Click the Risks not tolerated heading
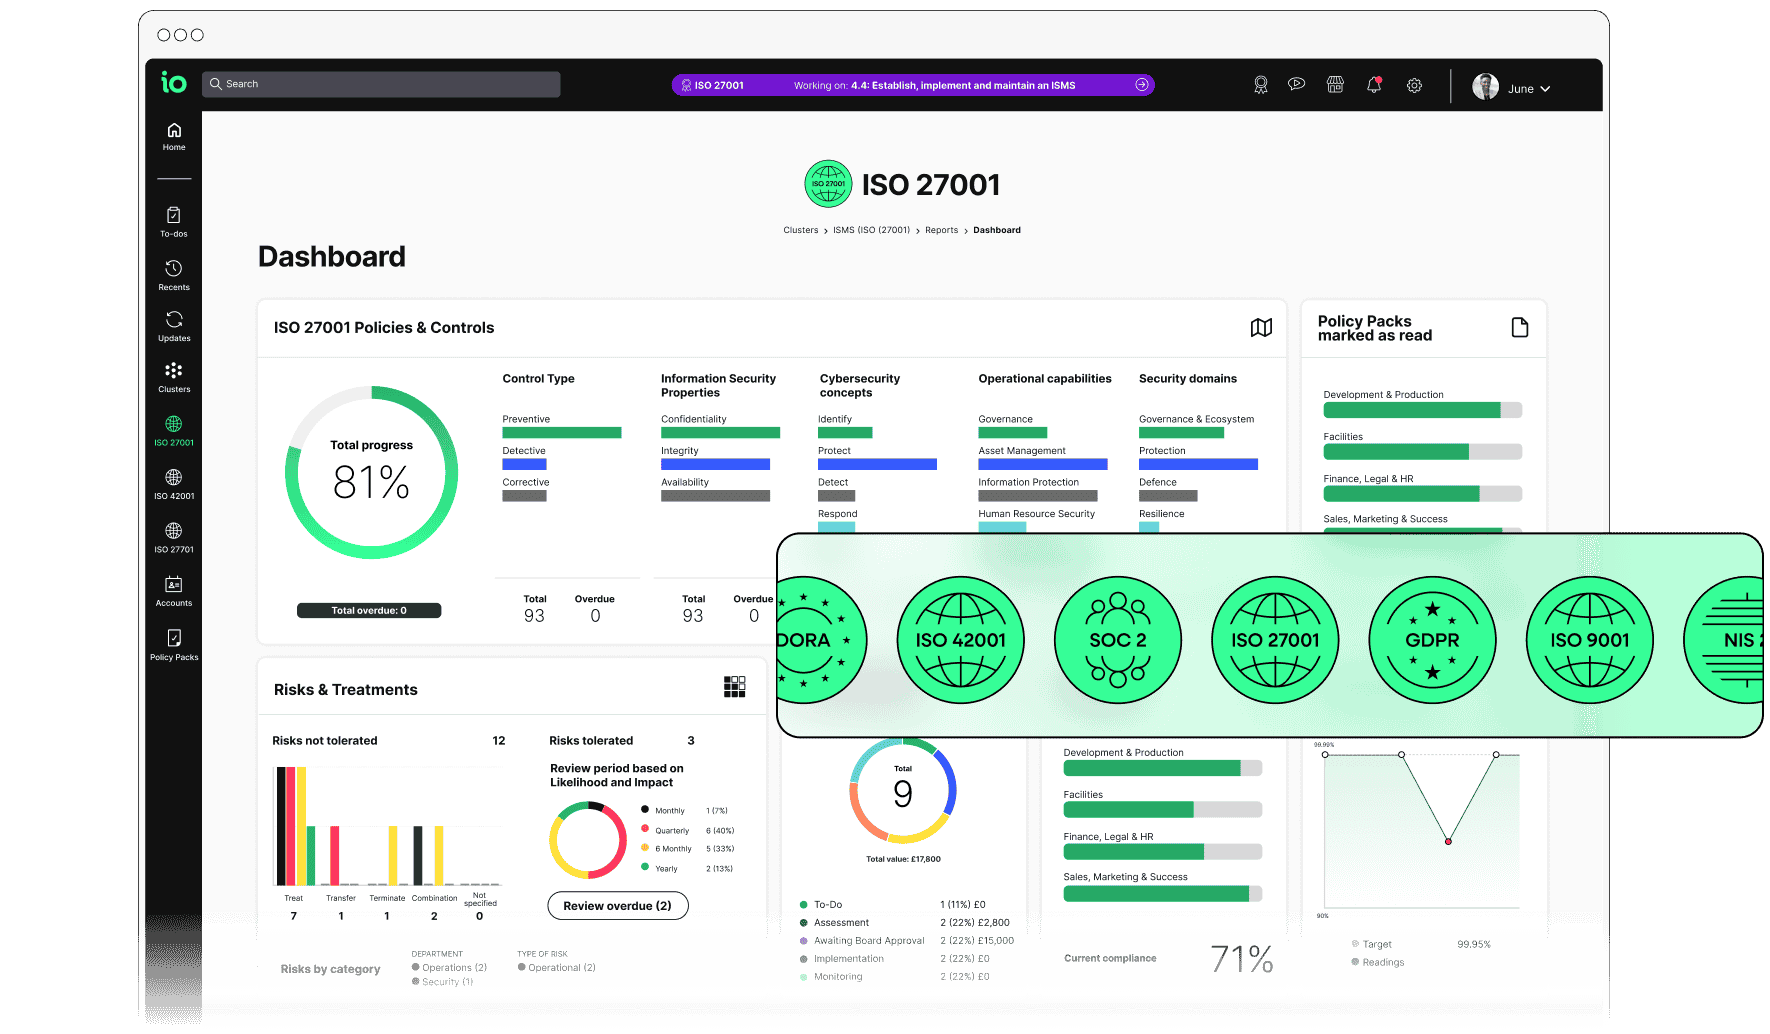 325,741
